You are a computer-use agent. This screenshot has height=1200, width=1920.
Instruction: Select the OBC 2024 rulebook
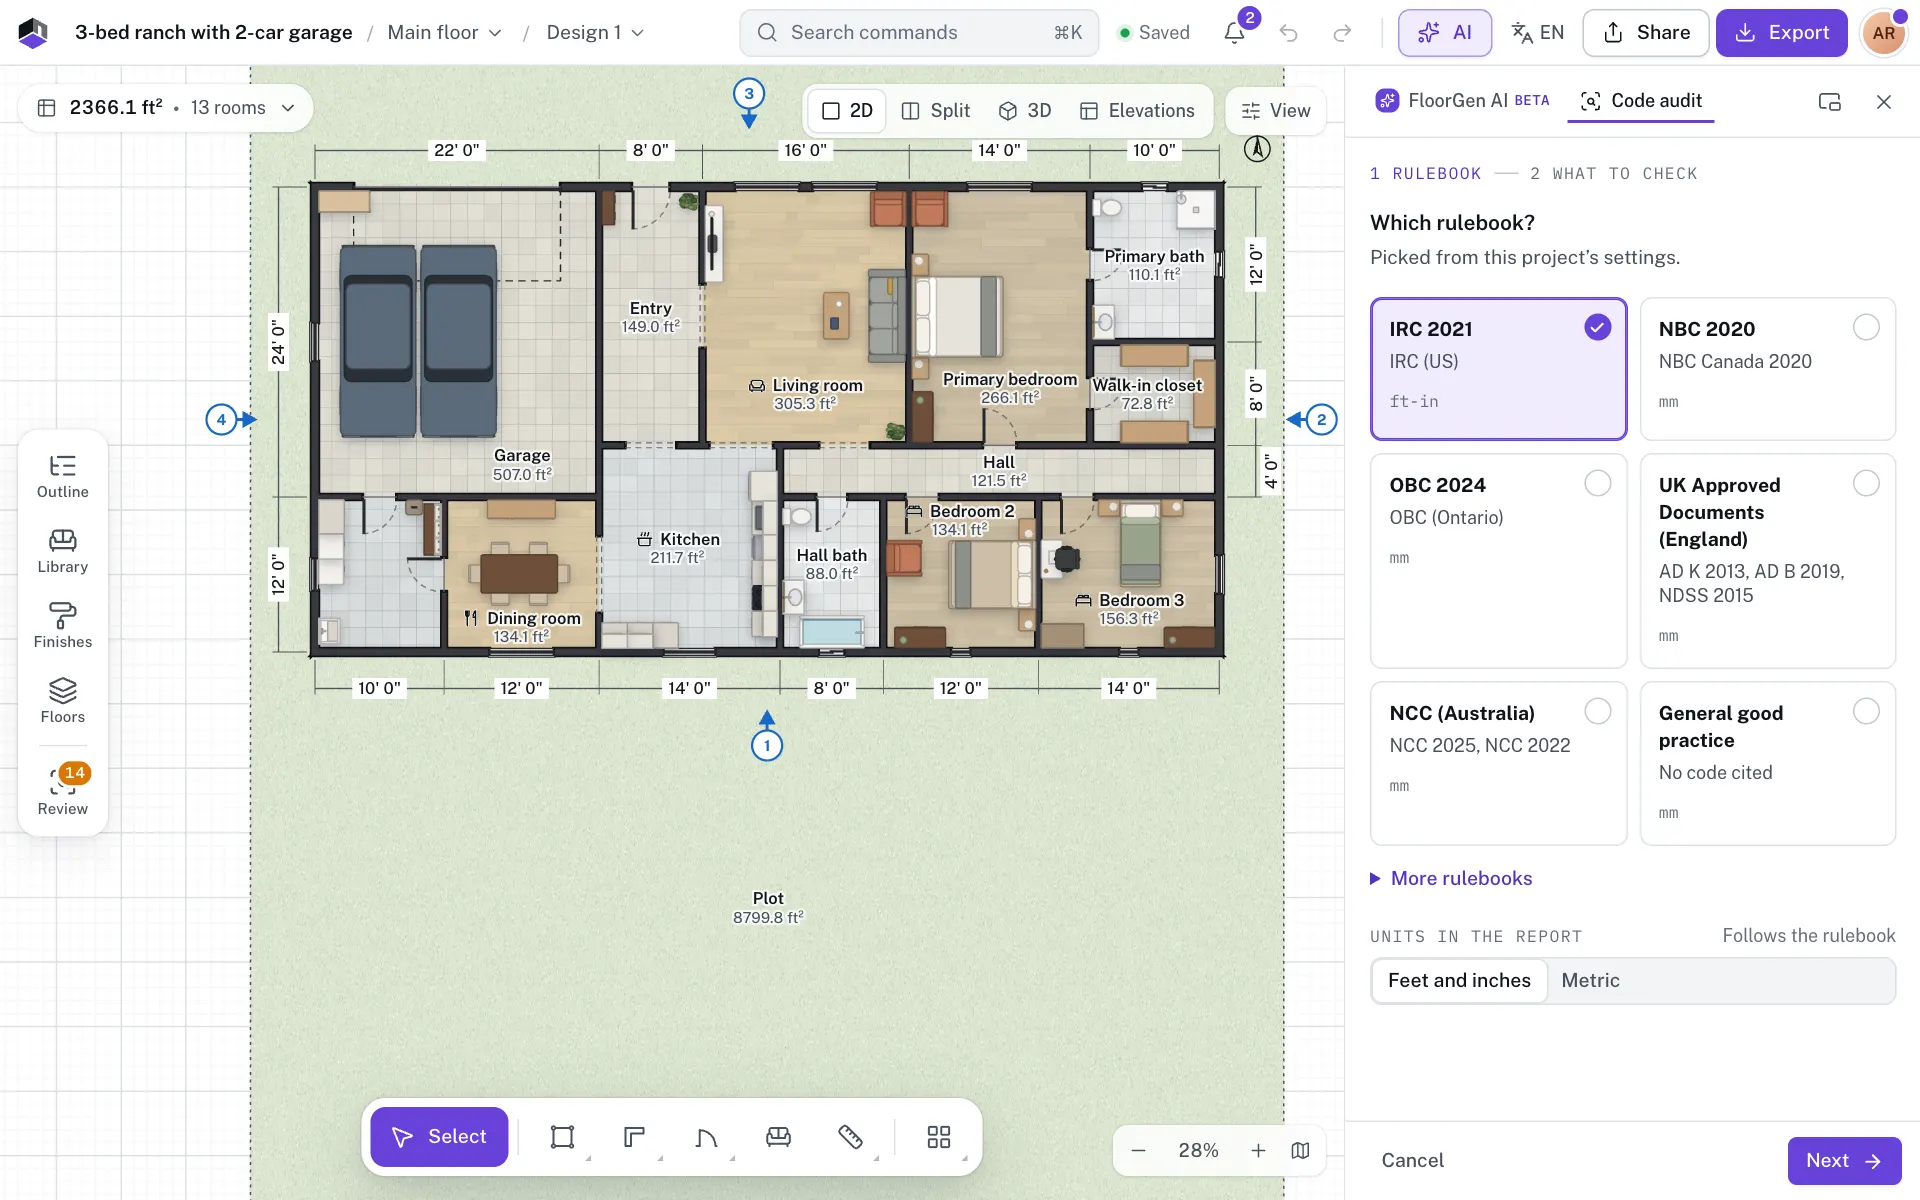[x=1498, y=561]
